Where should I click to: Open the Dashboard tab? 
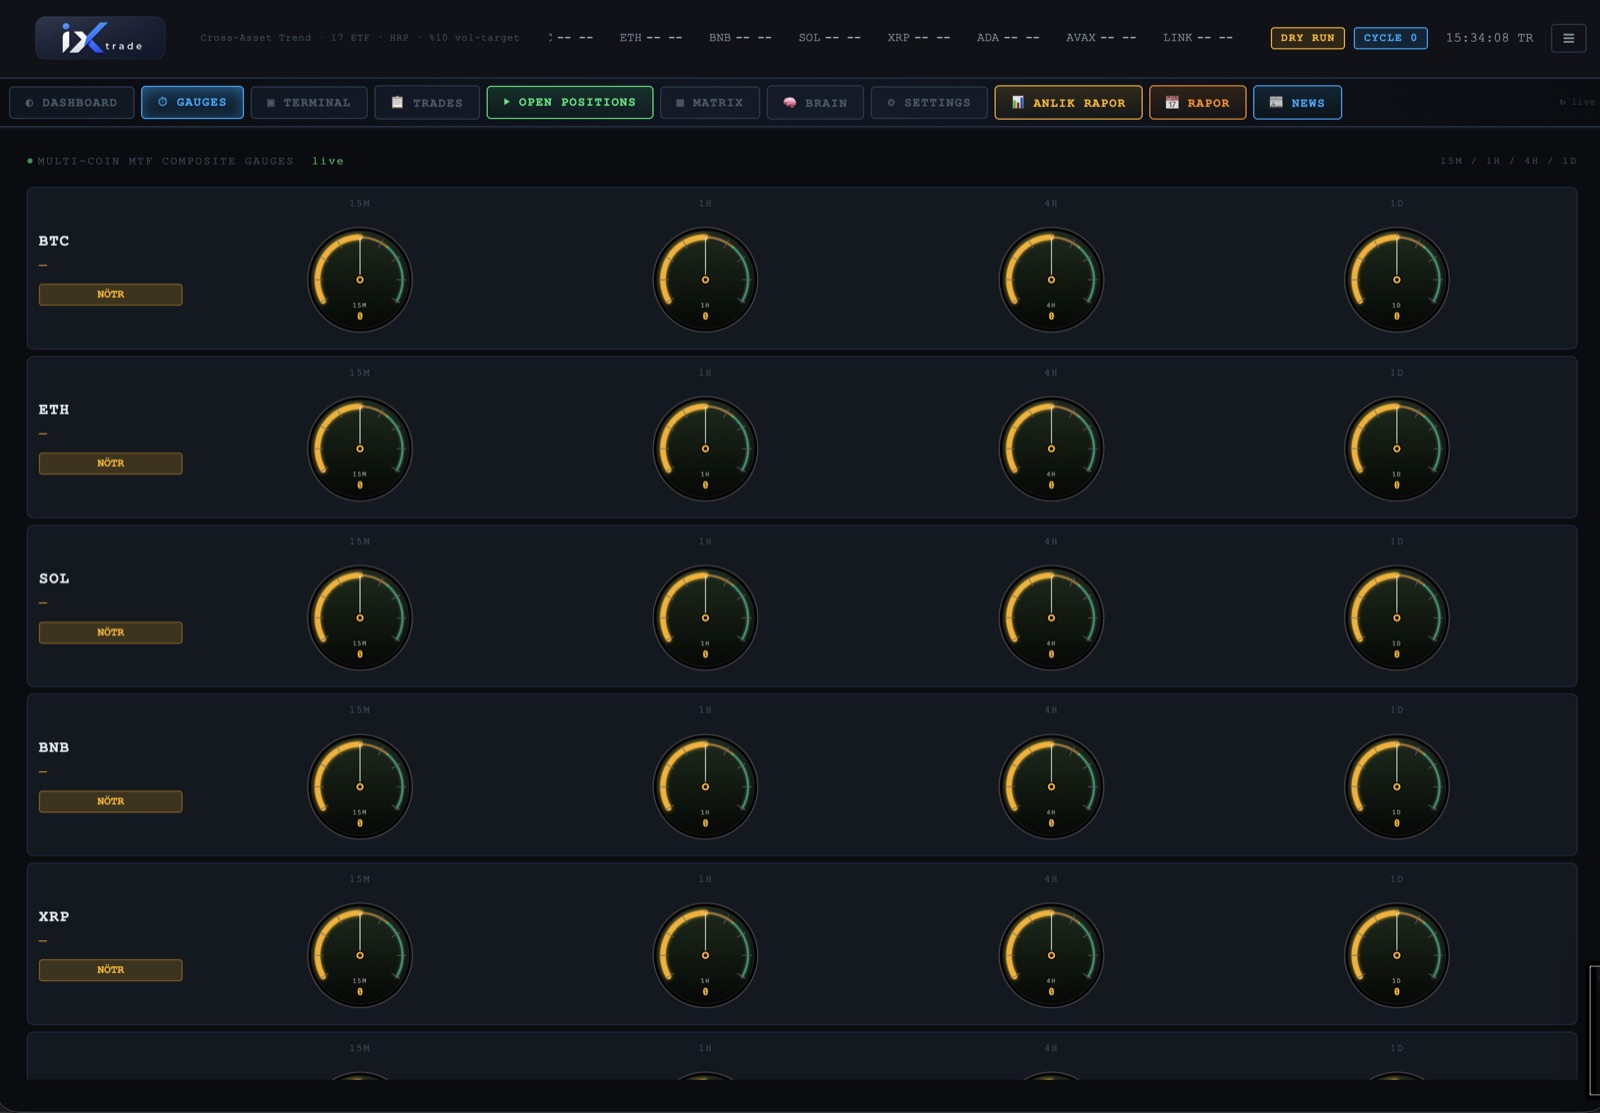[71, 102]
